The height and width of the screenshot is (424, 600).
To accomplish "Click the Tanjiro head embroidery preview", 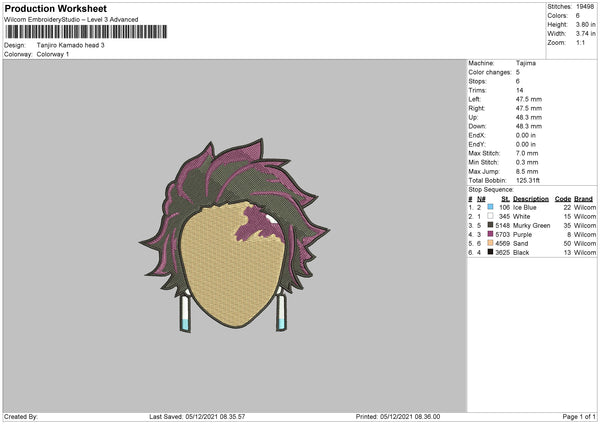I will tap(234, 235).
